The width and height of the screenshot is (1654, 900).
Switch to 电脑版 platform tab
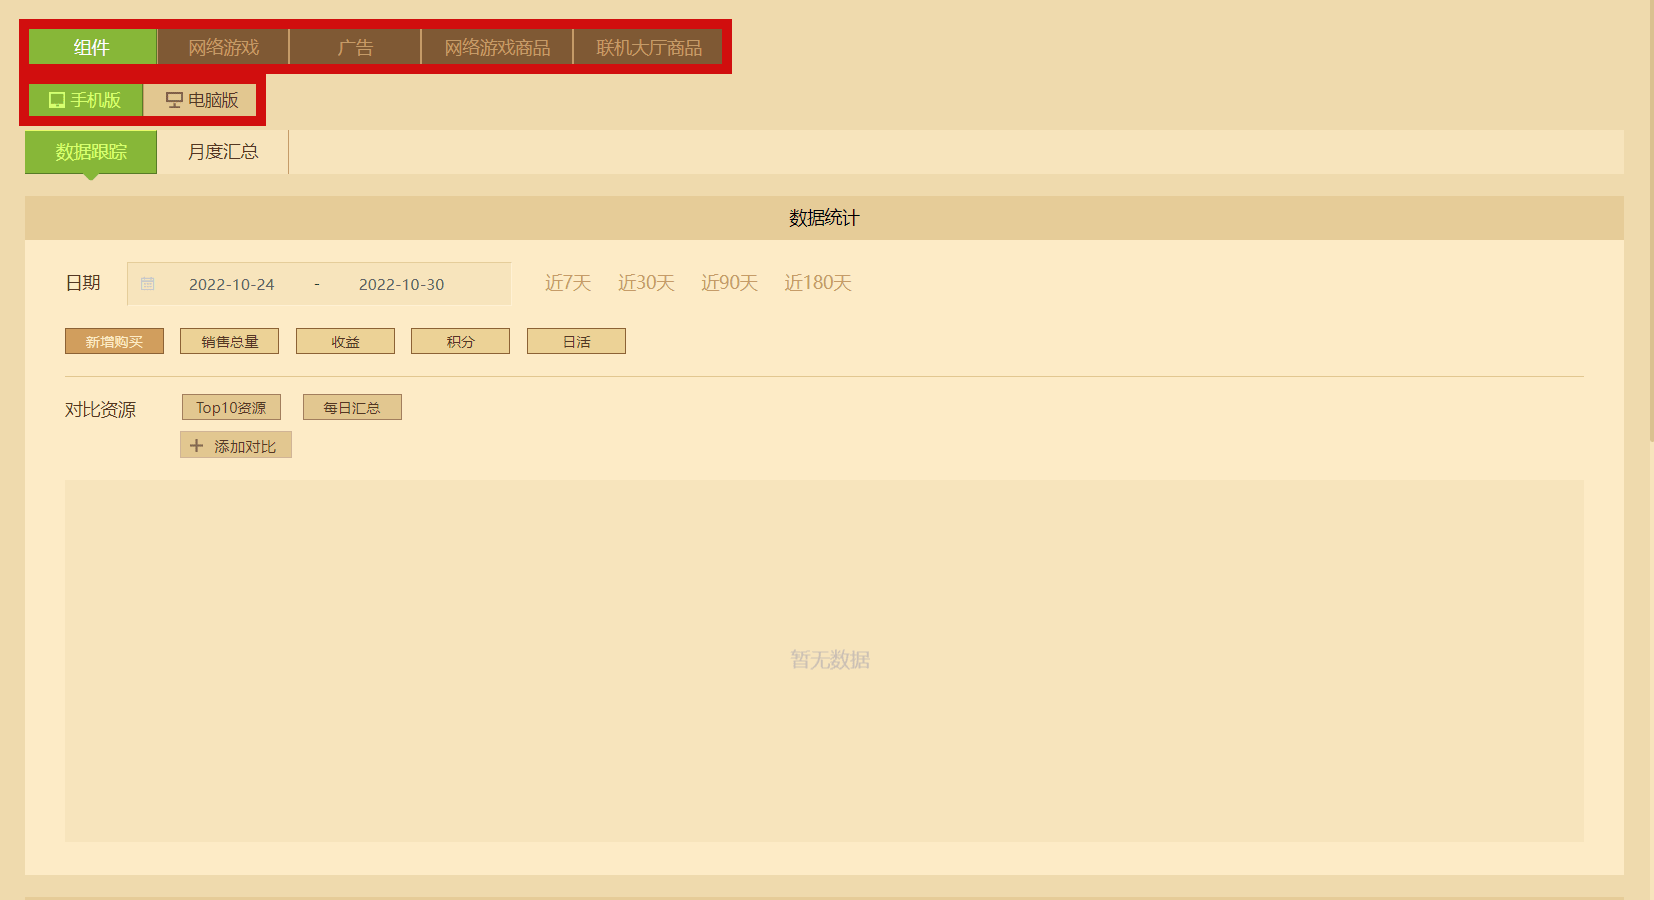point(201,100)
